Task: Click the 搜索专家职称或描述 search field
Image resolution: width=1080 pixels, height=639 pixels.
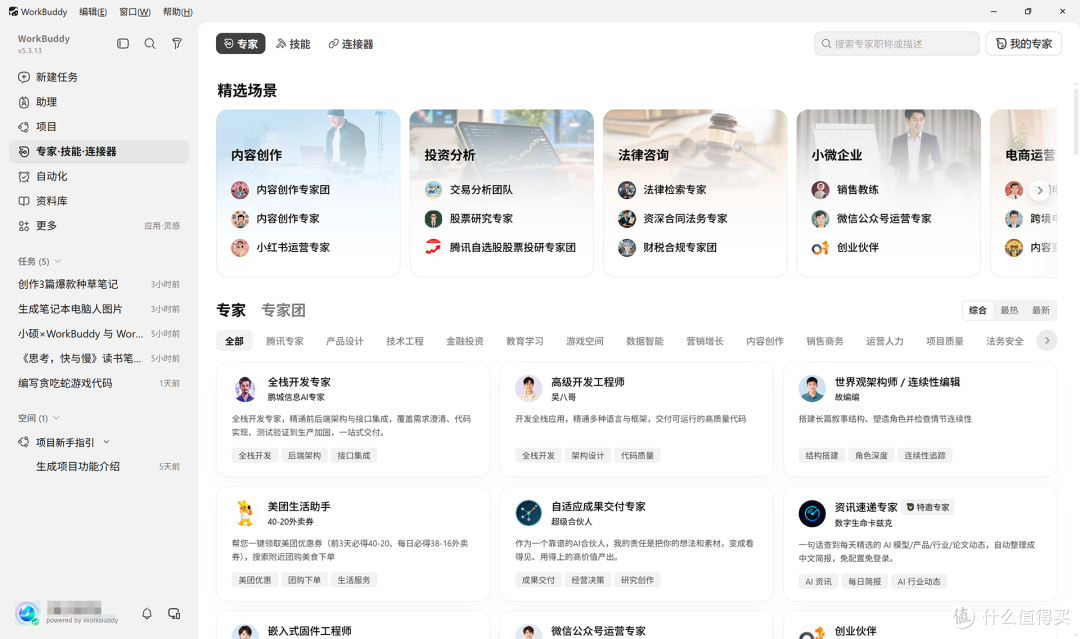Action: click(897, 43)
